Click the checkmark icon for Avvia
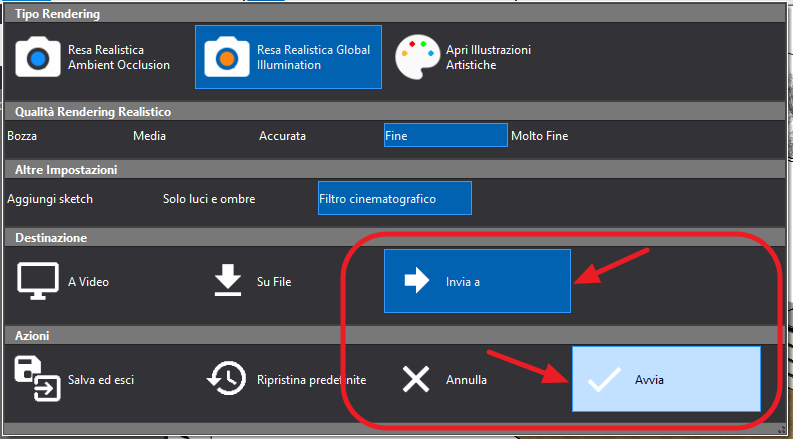 pyautogui.click(x=604, y=379)
